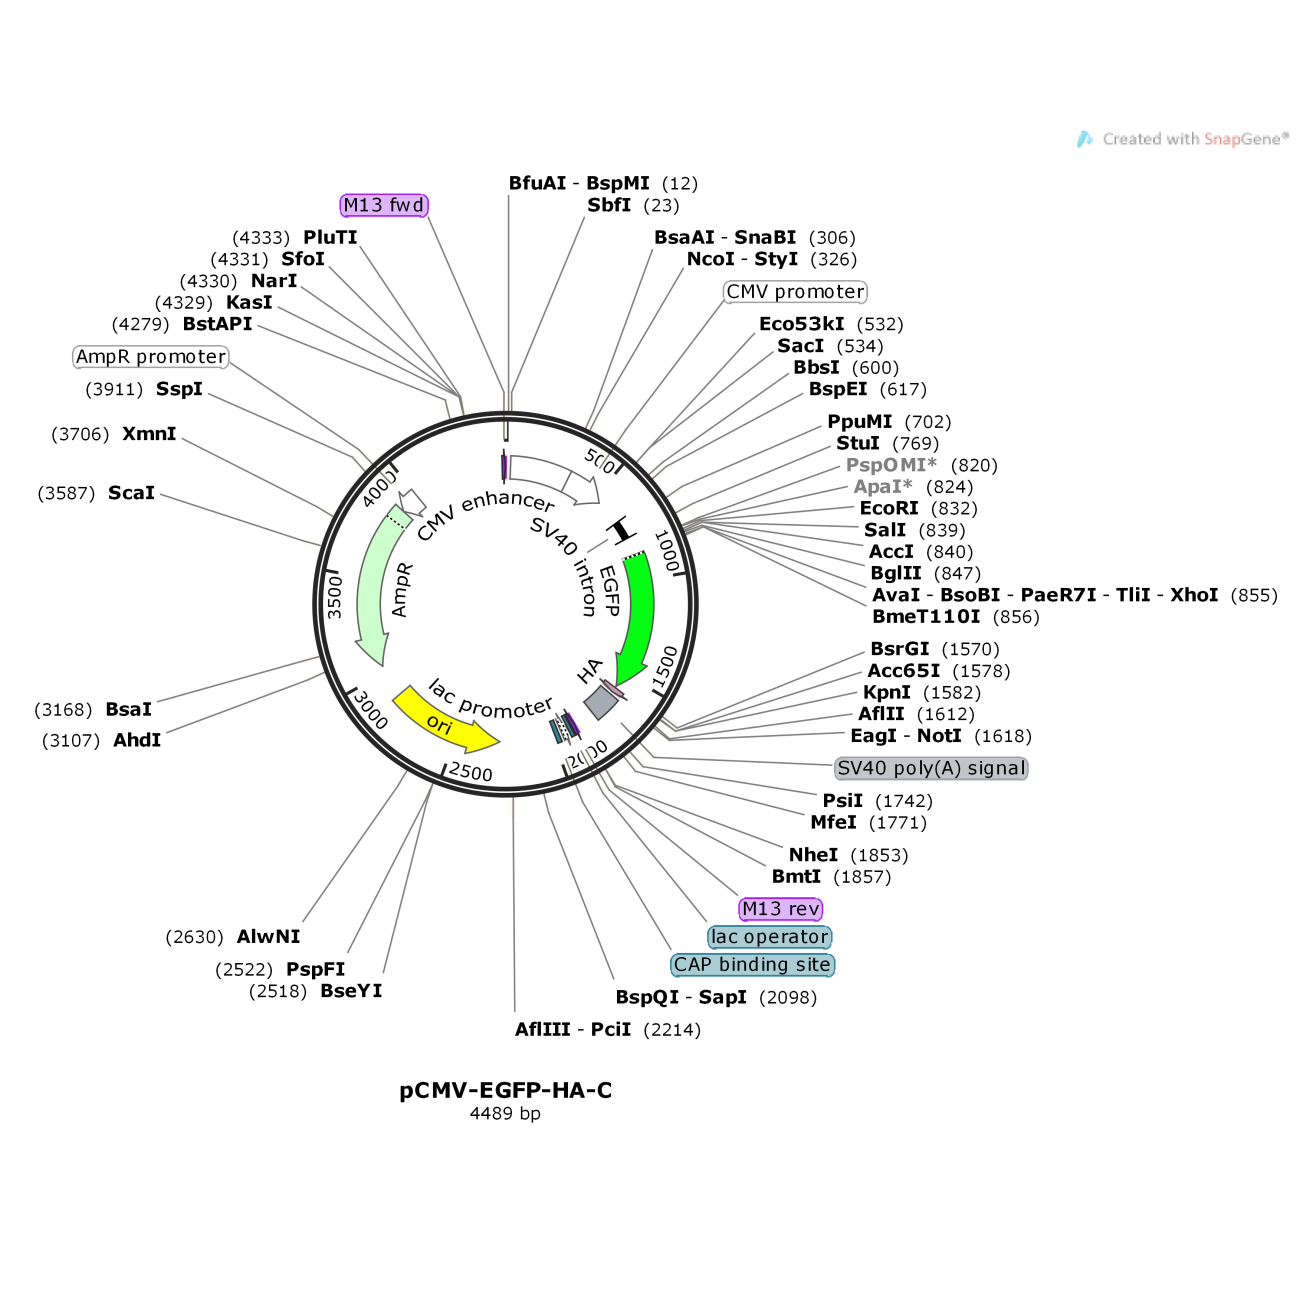Select the NcoI - StyI (326) label
The image size is (1300, 1300).
(x=772, y=259)
